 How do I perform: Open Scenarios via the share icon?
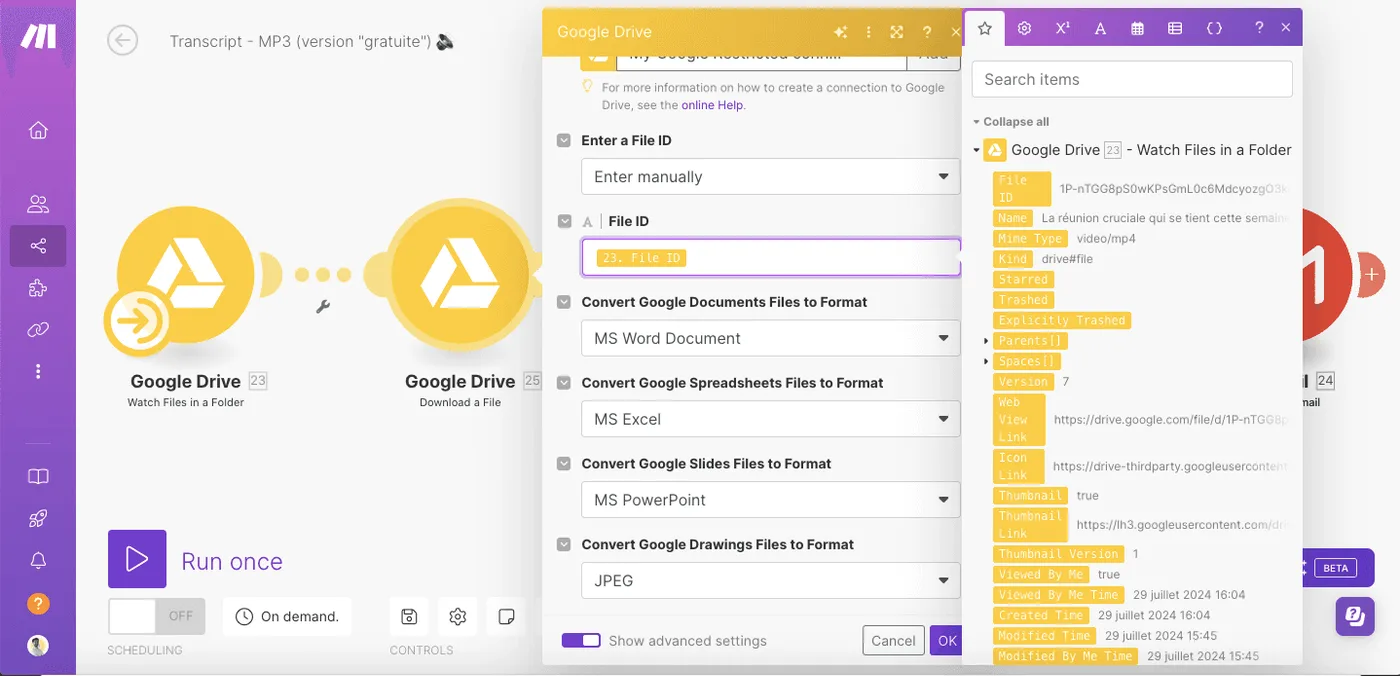pyautogui.click(x=38, y=246)
